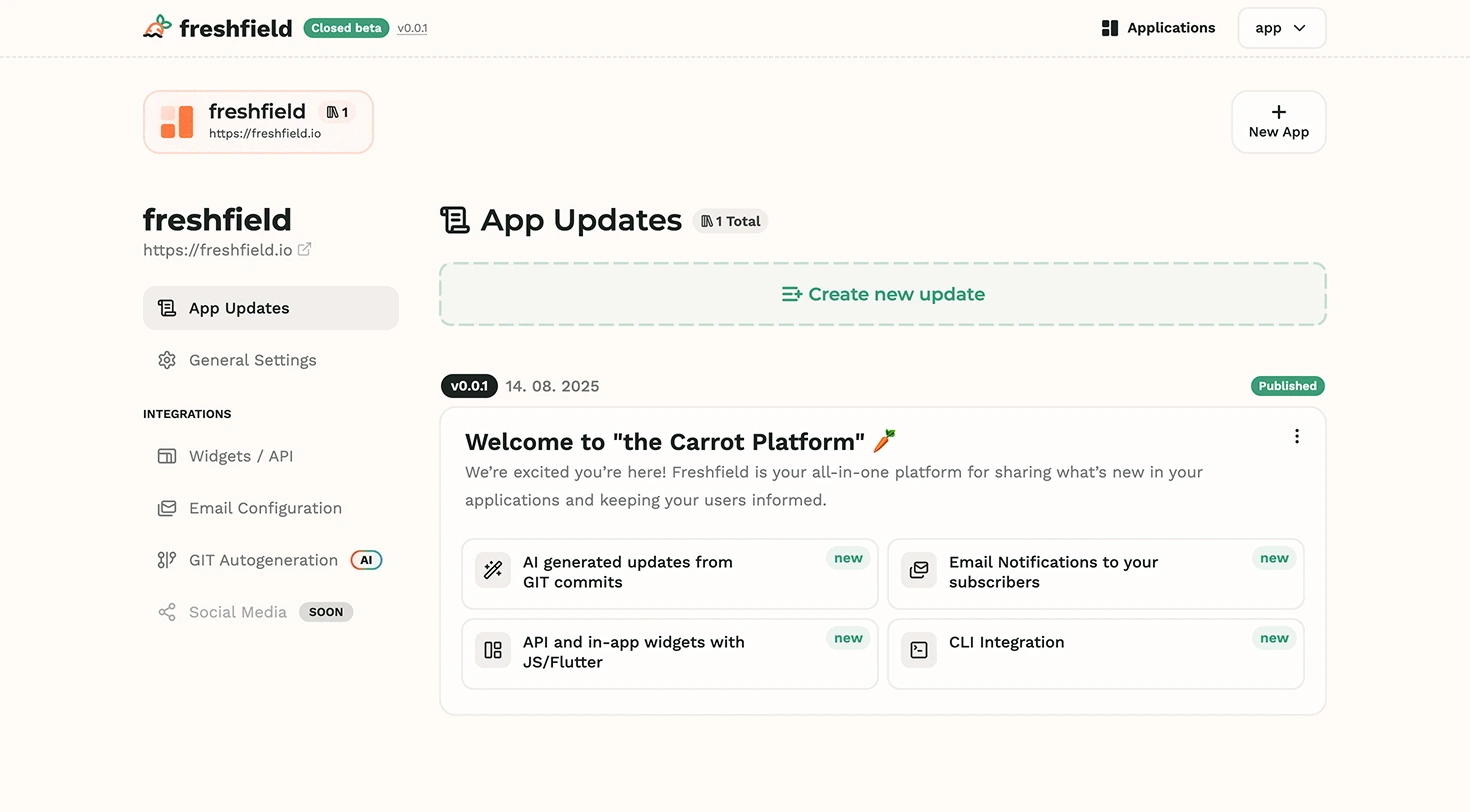Open App Updates in sidebar
The height and width of the screenshot is (812, 1470).
(271, 308)
